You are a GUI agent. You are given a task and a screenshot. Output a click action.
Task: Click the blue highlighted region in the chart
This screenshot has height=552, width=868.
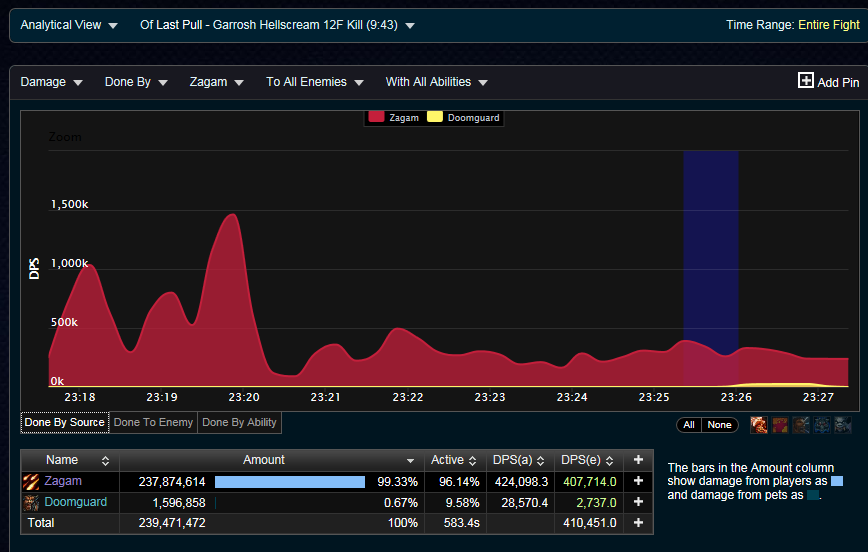711,268
